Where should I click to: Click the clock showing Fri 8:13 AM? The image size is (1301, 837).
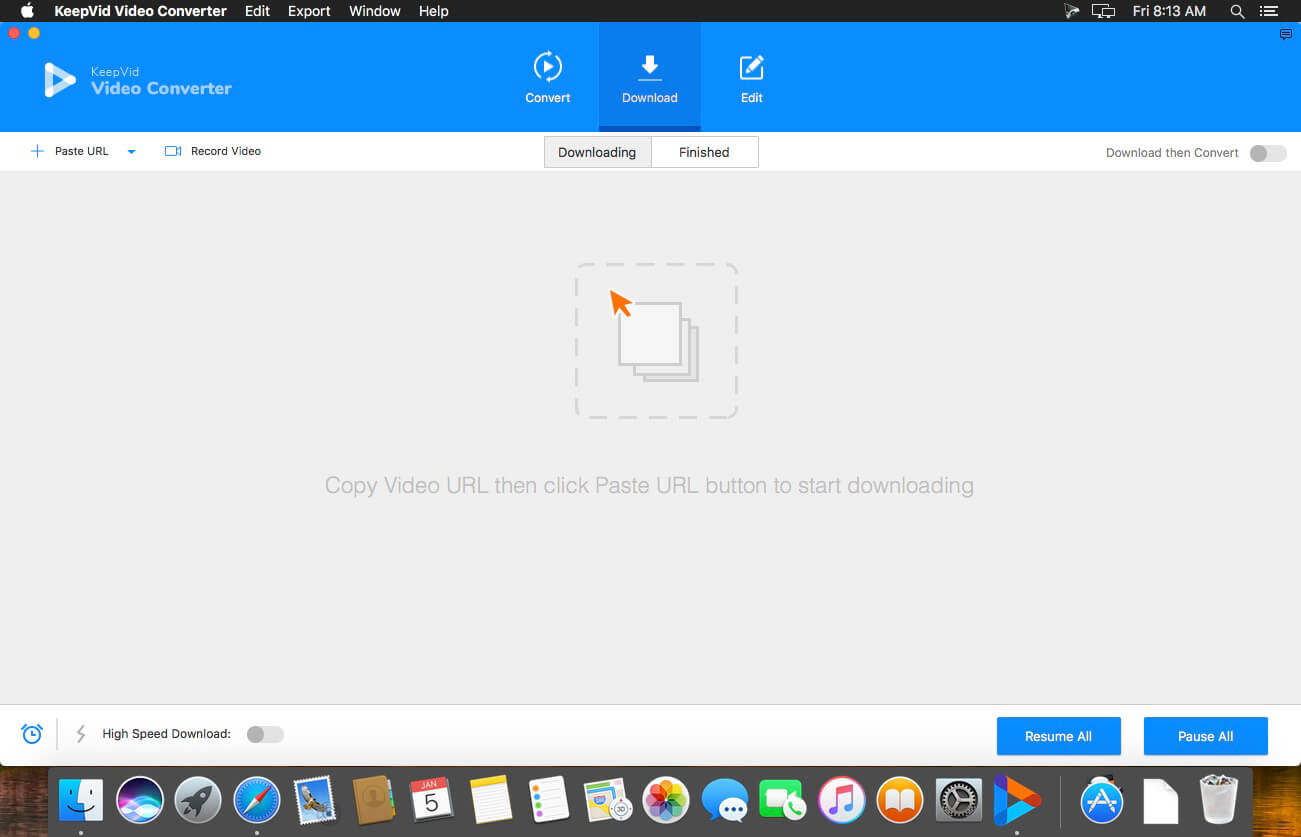(1168, 11)
